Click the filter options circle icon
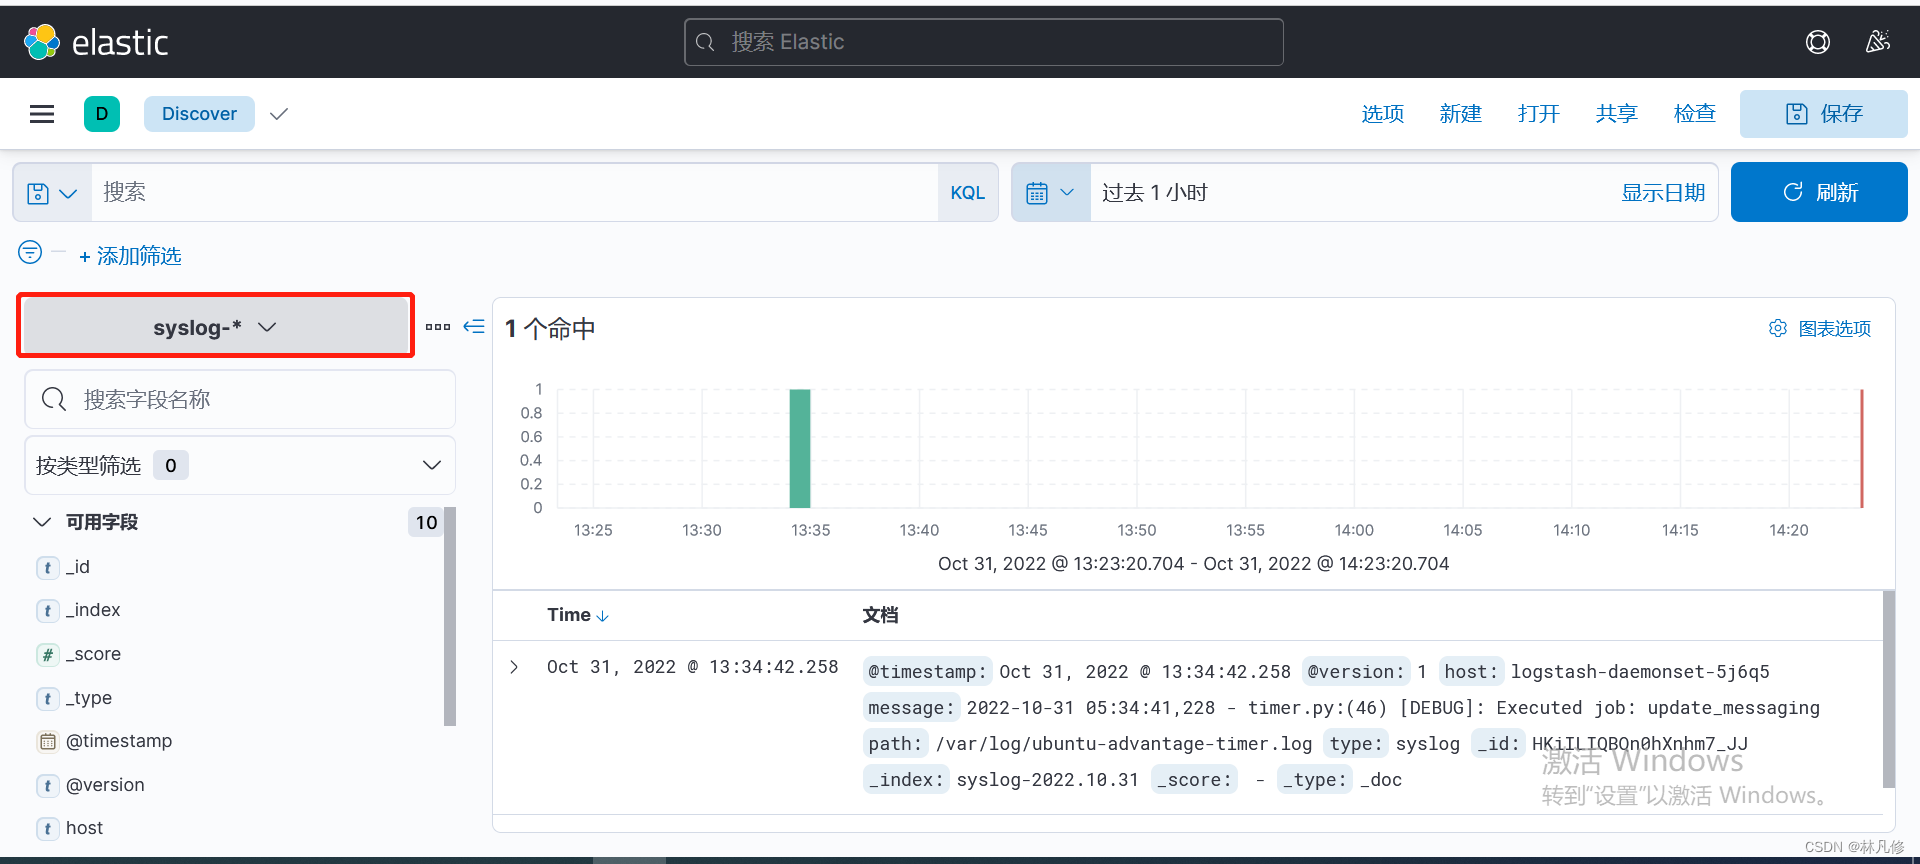This screenshot has width=1920, height=864. tap(30, 252)
